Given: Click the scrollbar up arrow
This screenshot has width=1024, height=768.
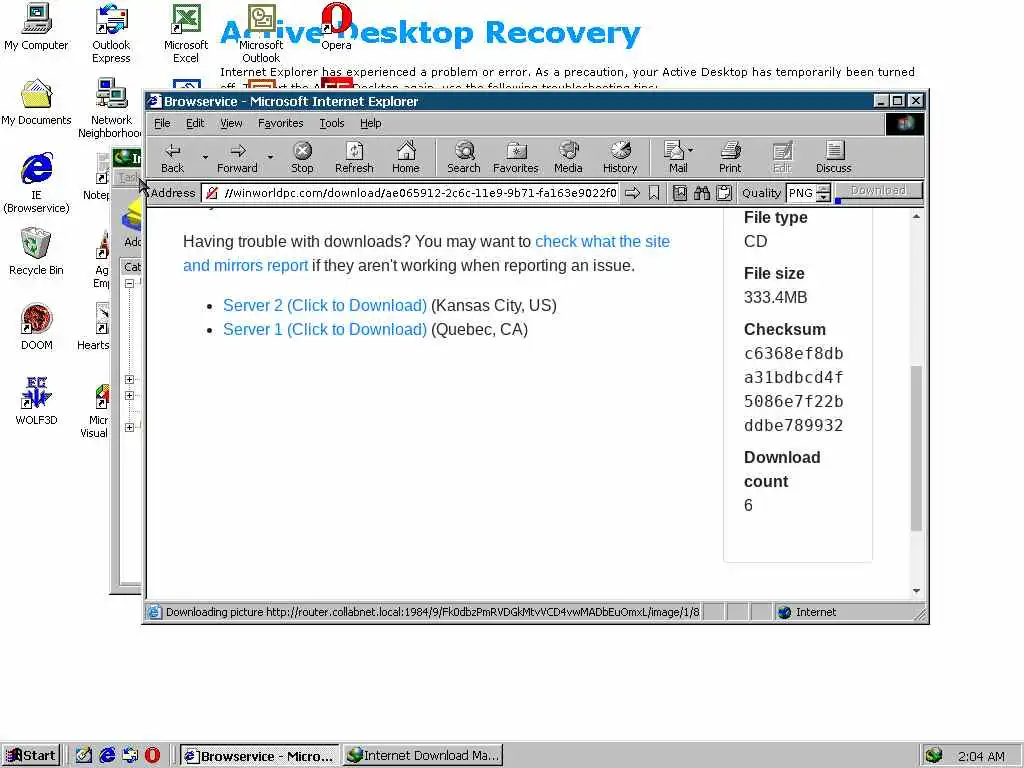Looking at the screenshot, I should [916, 216].
